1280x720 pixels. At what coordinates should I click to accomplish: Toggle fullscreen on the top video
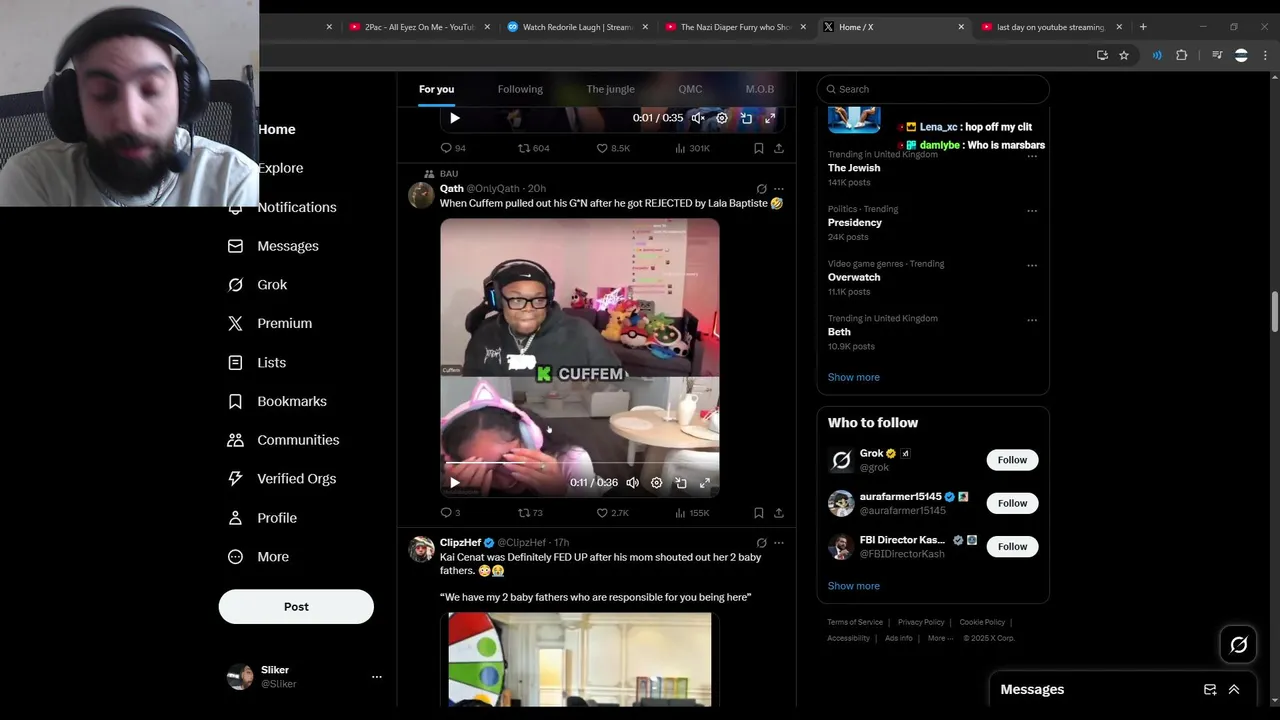[x=770, y=118]
